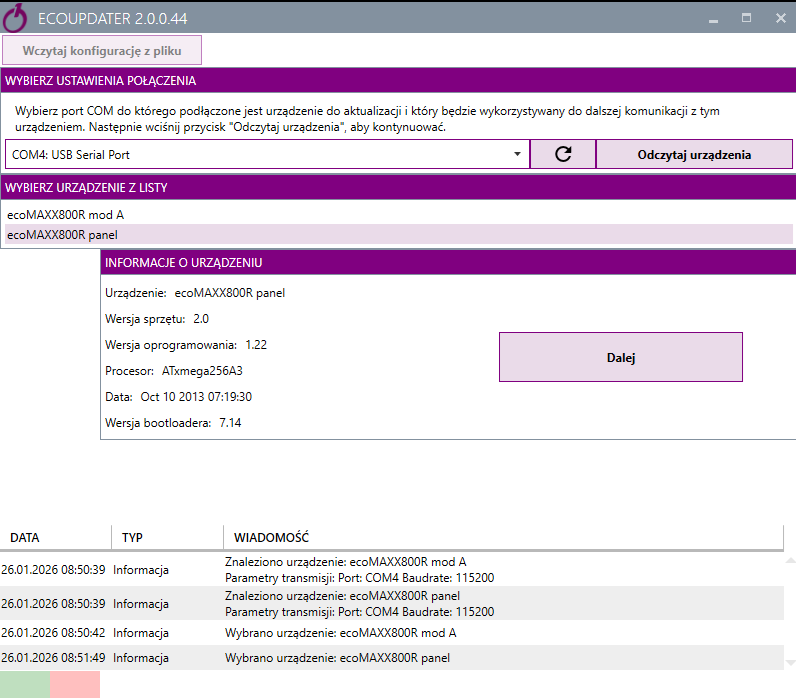Click the 'Dalej' button
This screenshot has width=798, height=699.
point(621,357)
